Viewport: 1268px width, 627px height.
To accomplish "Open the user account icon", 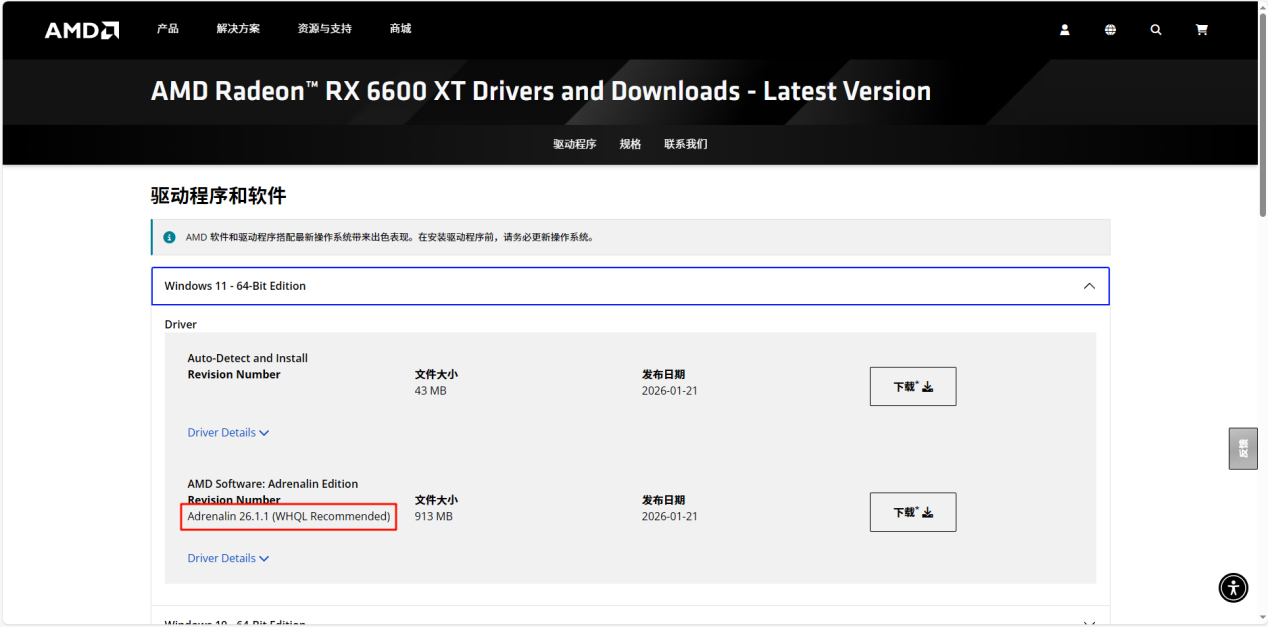I will point(1065,30).
